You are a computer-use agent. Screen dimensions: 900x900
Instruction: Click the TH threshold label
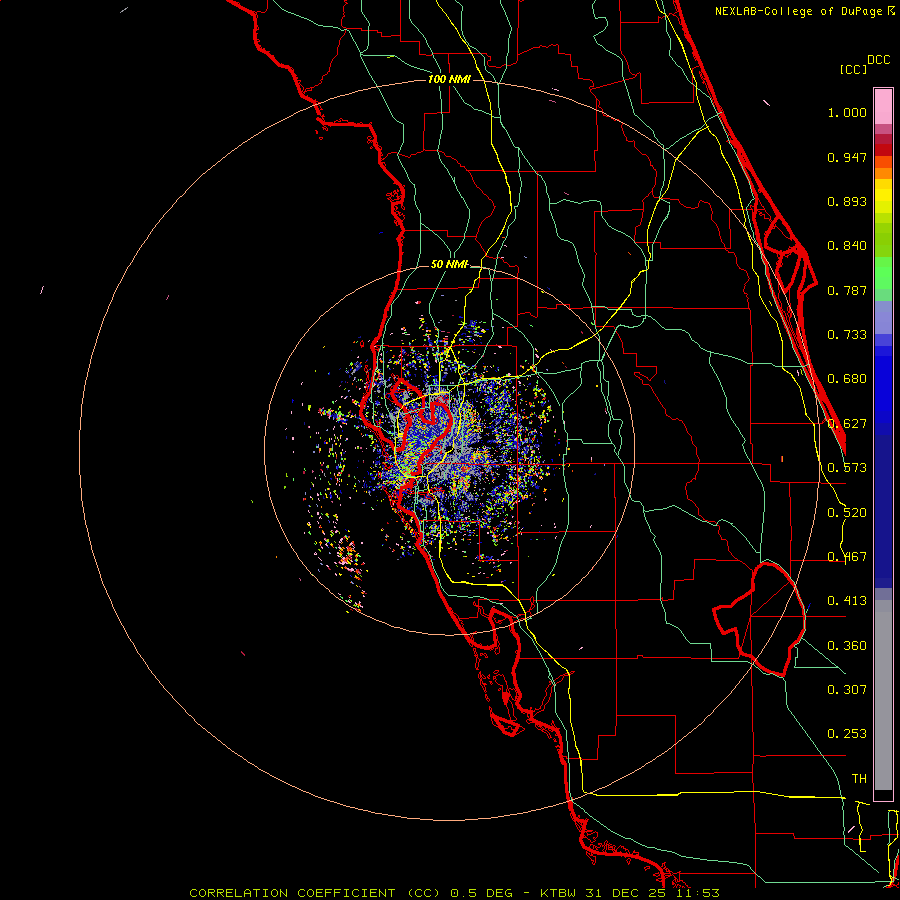pos(859,779)
